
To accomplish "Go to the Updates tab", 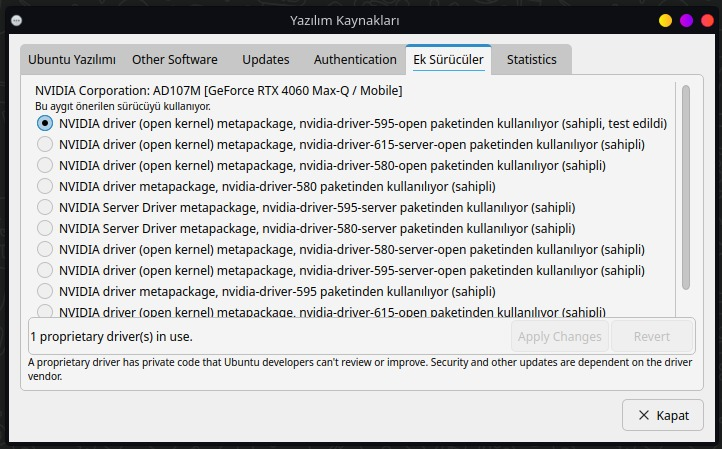I will pyautogui.click(x=266, y=60).
